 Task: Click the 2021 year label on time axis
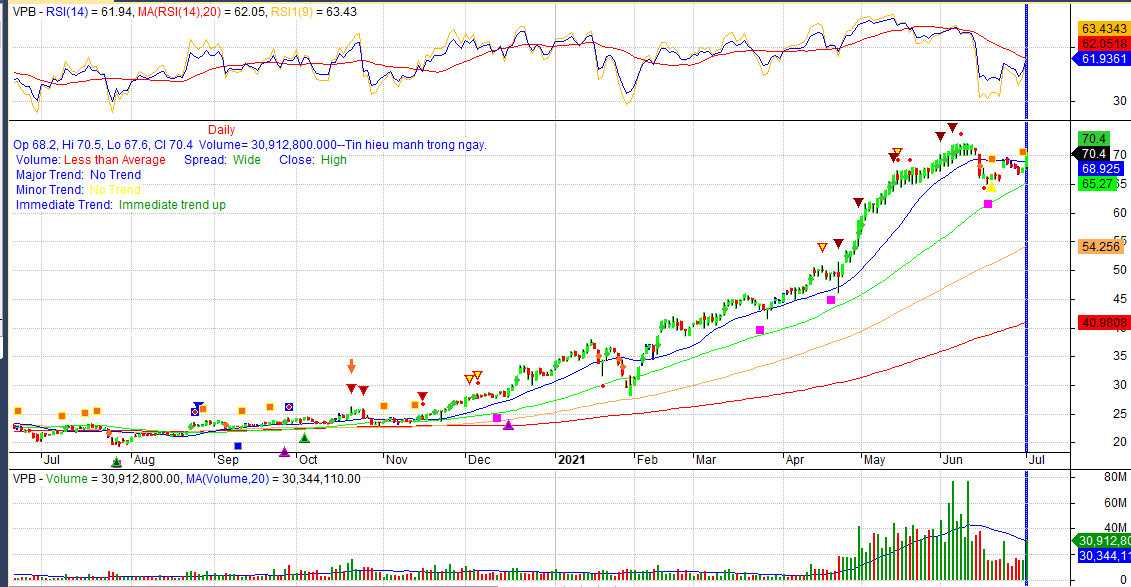571,460
